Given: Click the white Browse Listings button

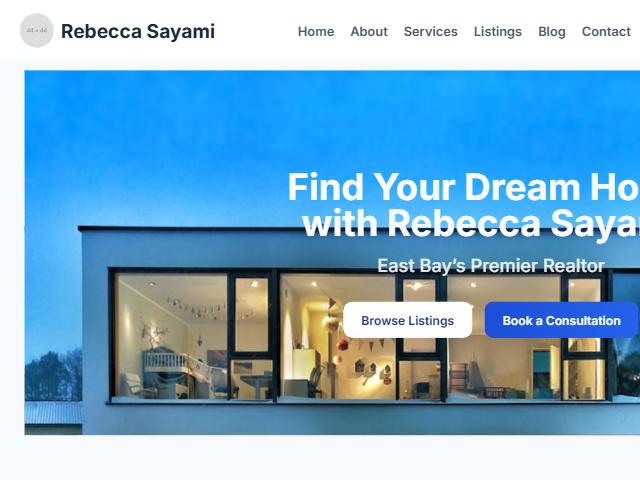Looking at the screenshot, I should (x=407, y=320).
